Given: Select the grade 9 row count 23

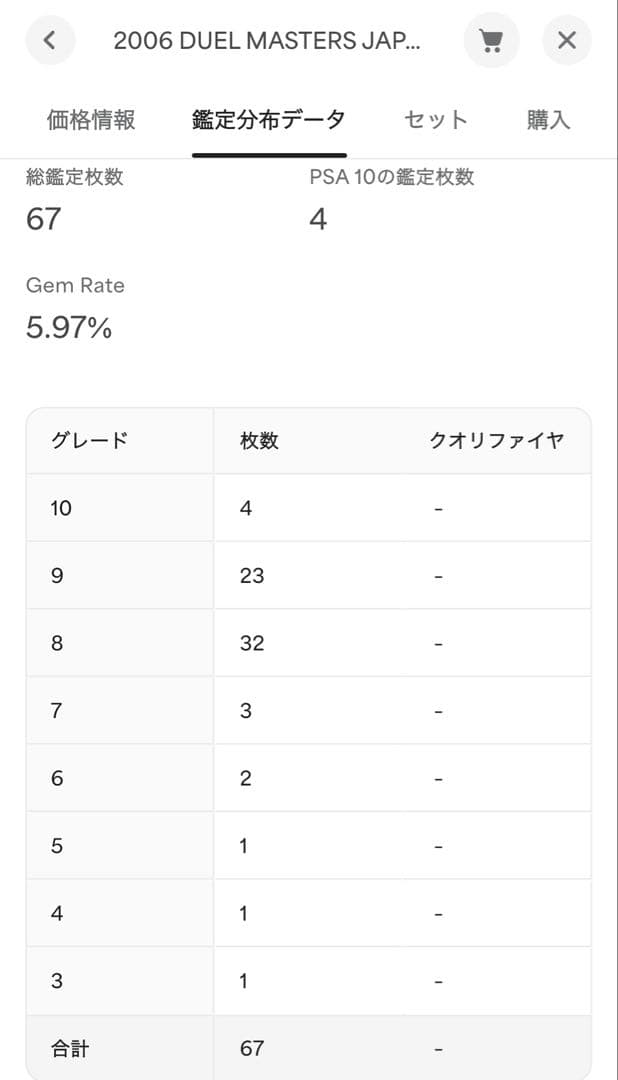Looking at the screenshot, I should pyautogui.click(x=252, y=576).
